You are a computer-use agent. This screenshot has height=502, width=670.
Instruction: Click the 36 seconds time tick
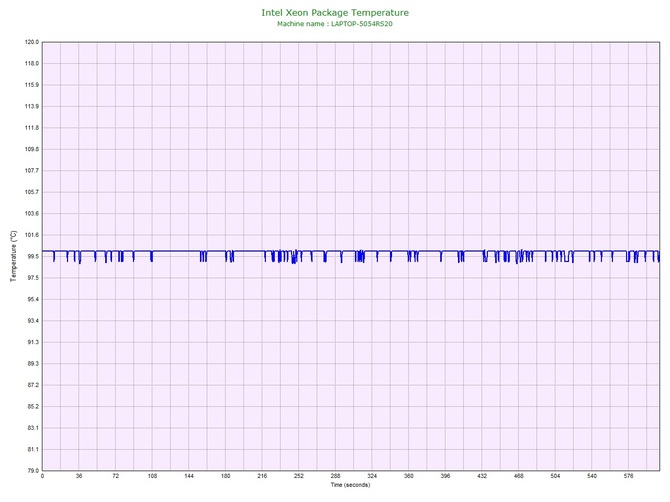tap(79, 476)
